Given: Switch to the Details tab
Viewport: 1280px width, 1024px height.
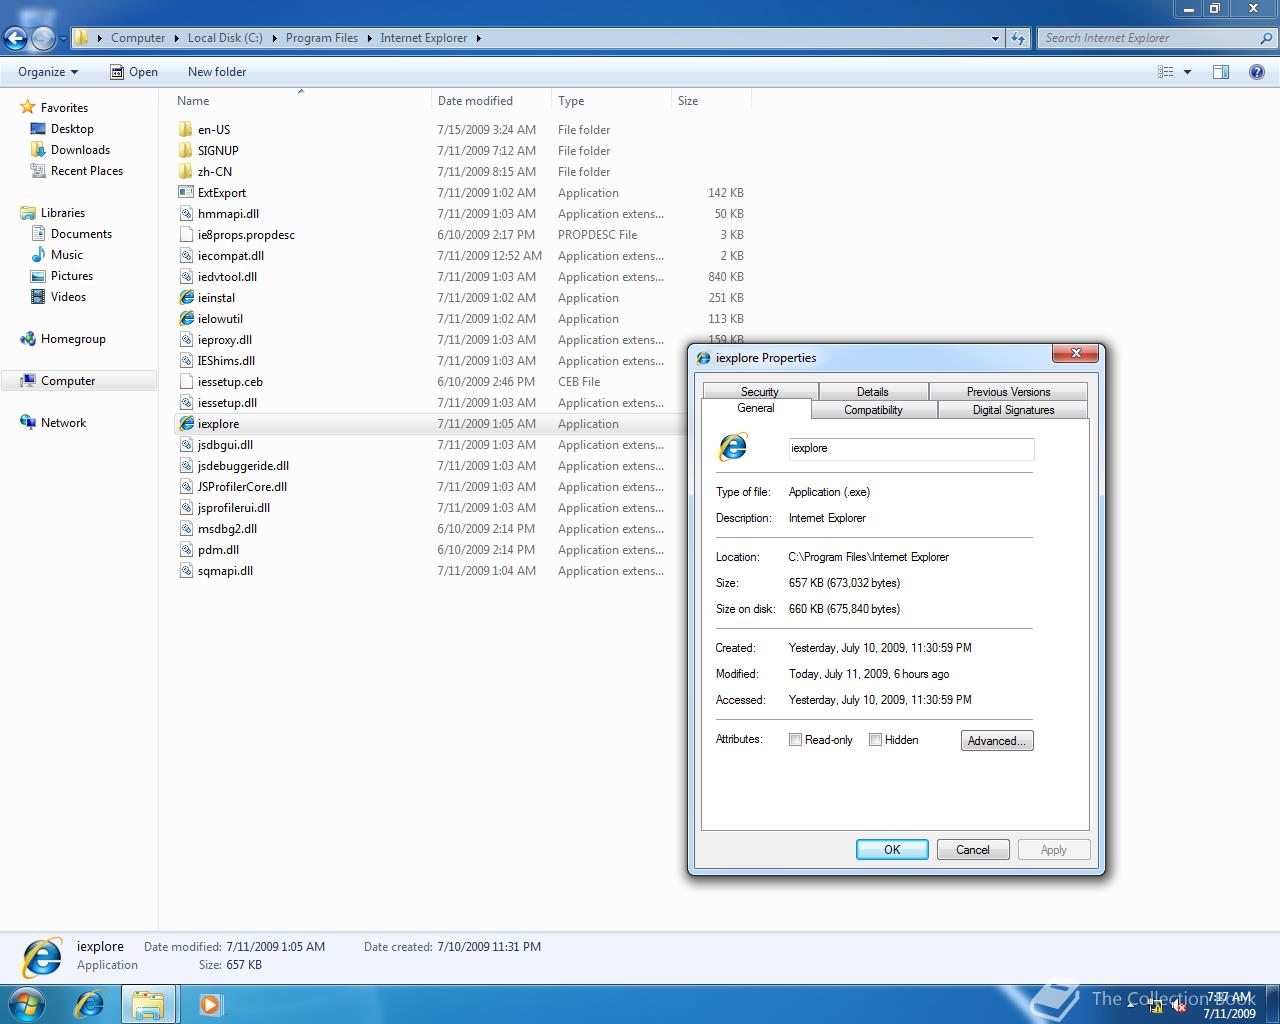Looking at the screenshot, I should click(x=873, y=391).
